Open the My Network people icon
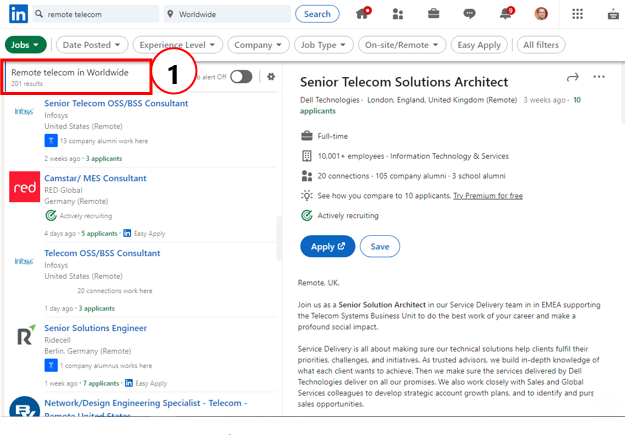Screen dimensions: 625x435 click(x=397, y=14)
